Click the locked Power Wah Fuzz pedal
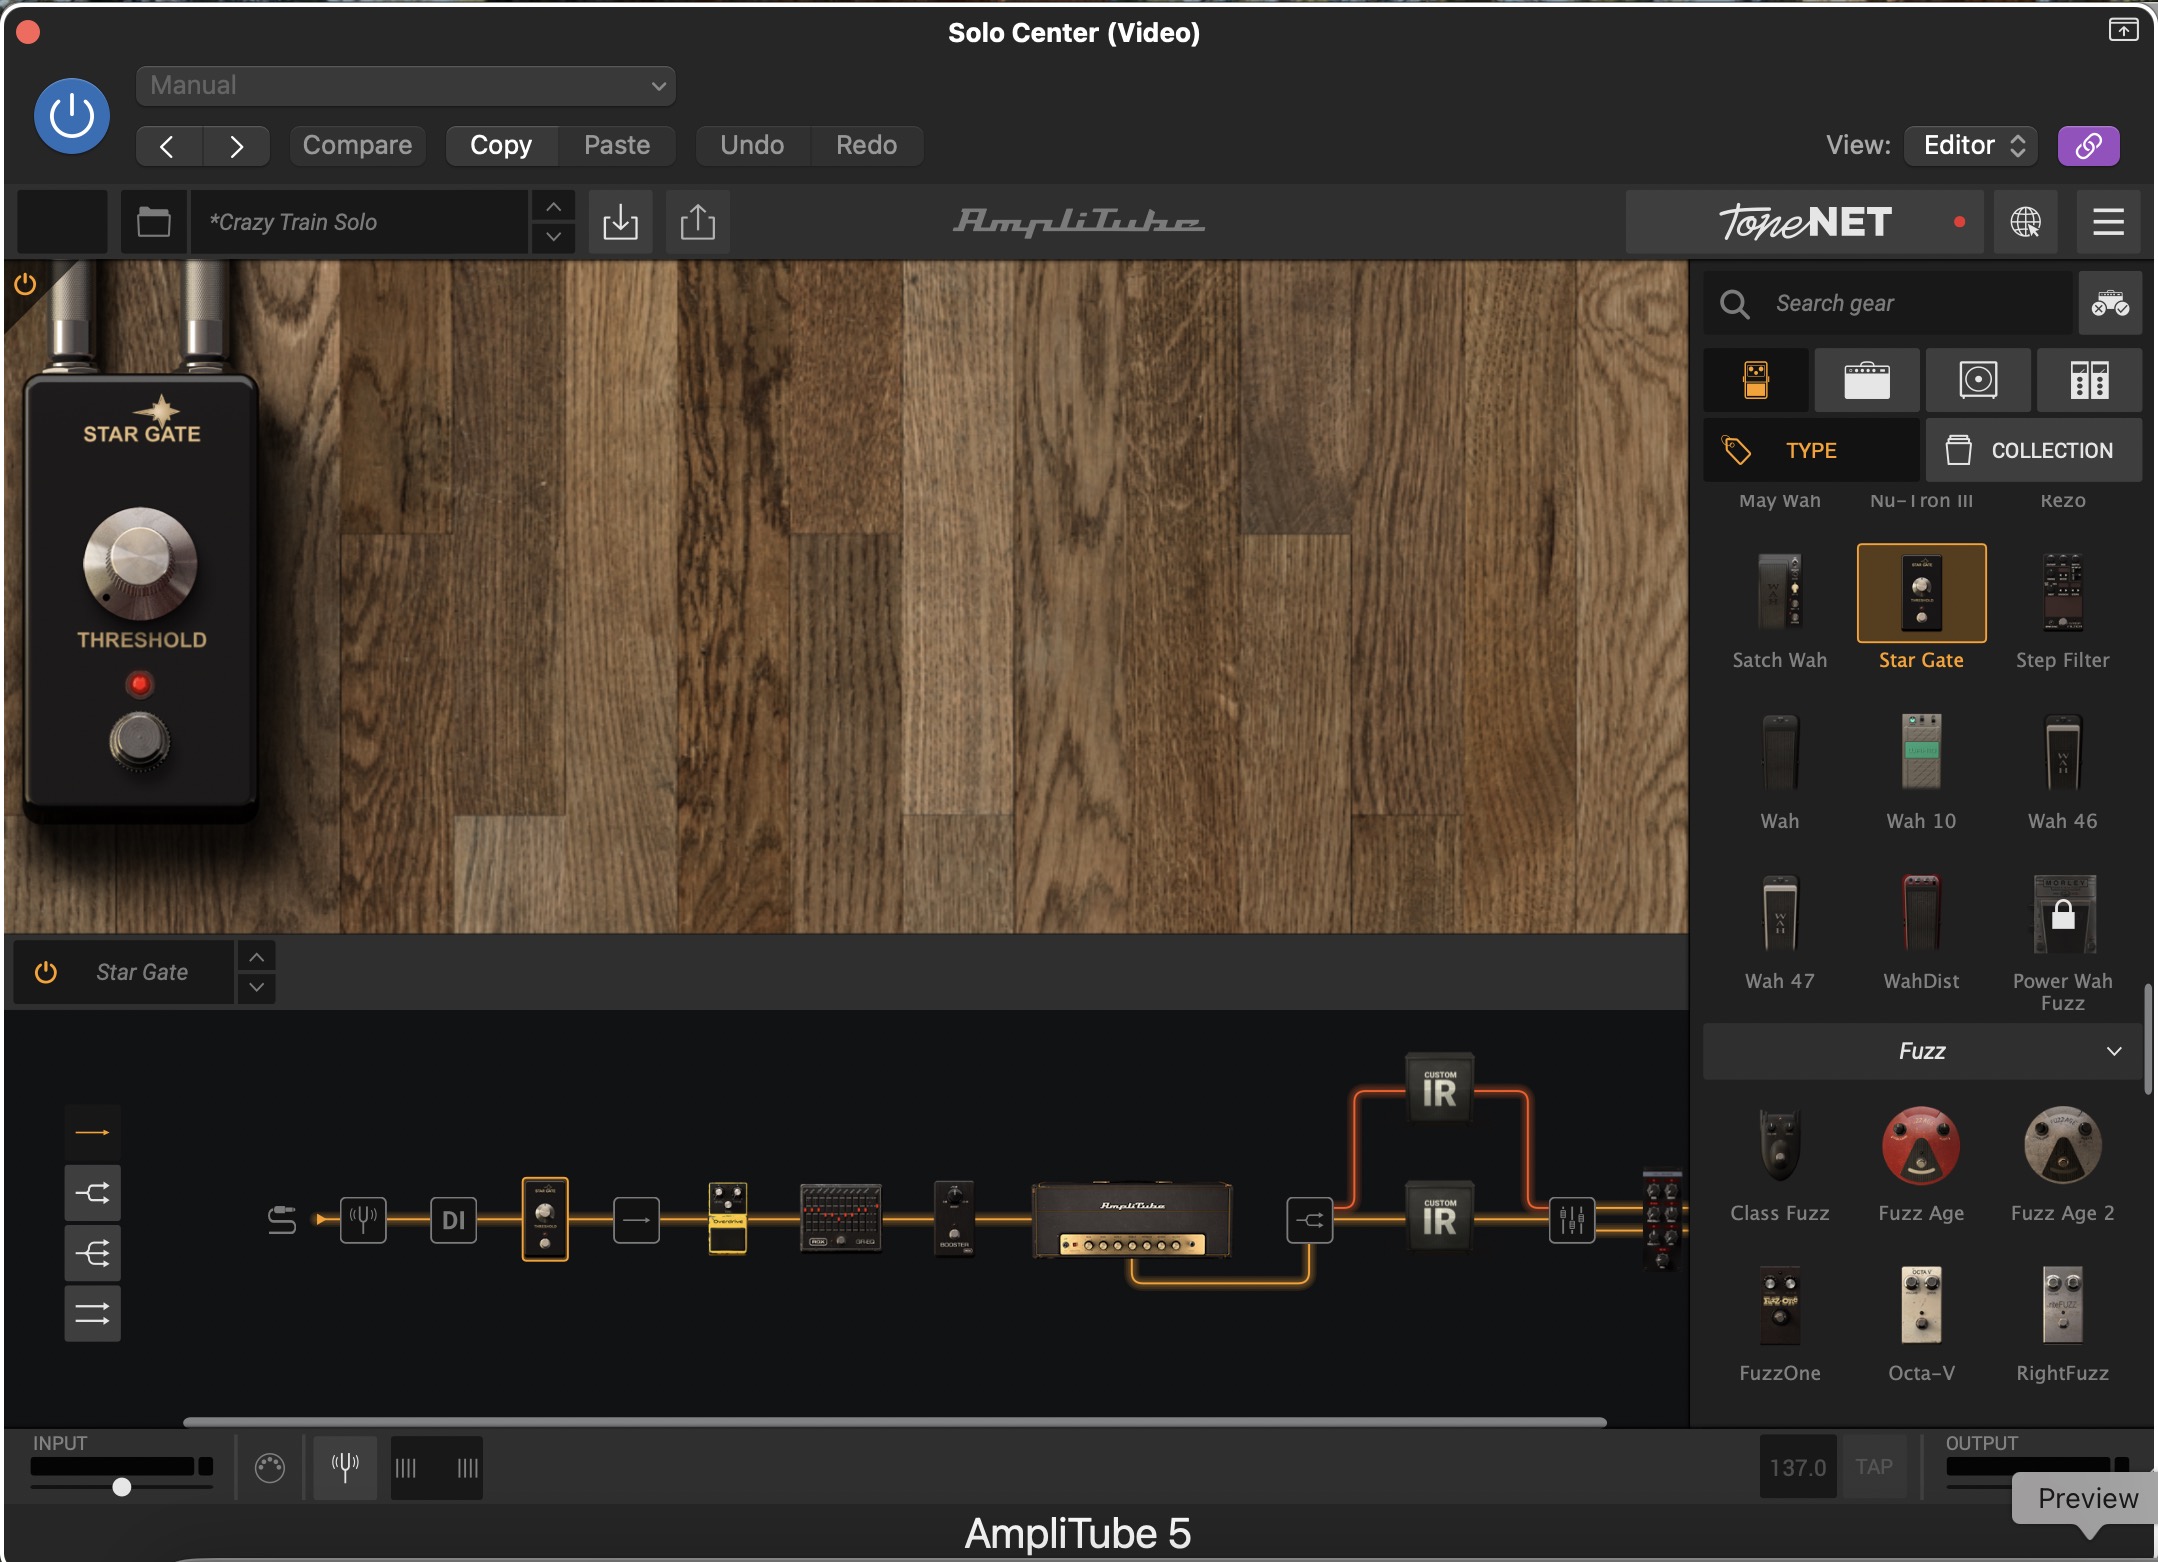Screen dimensions: 2158x1562 [x=2062, y=942]
